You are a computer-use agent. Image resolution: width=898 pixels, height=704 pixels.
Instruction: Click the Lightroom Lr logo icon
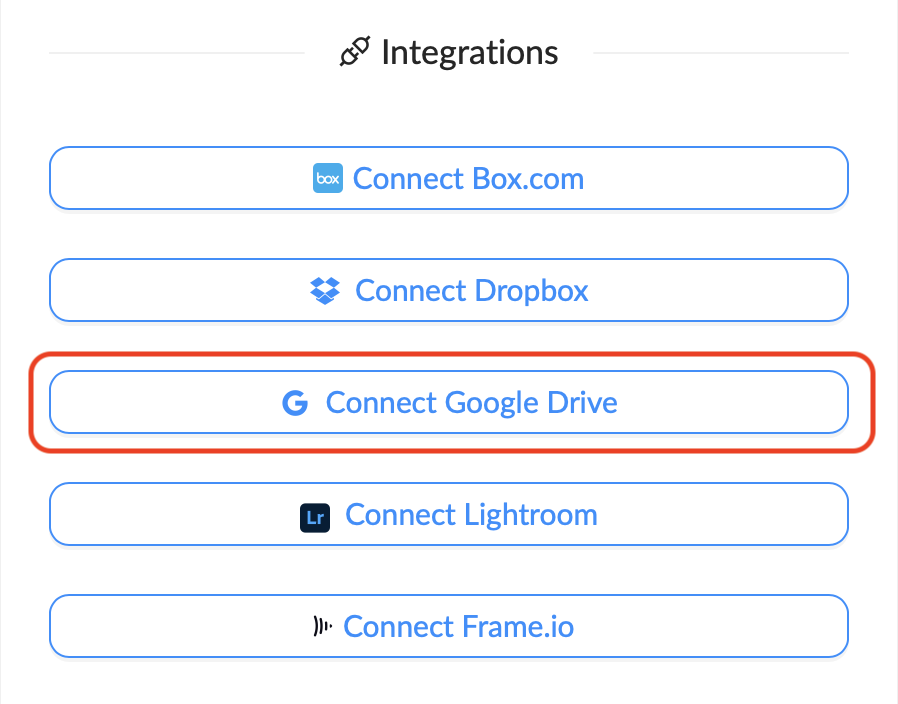[315, 517]
